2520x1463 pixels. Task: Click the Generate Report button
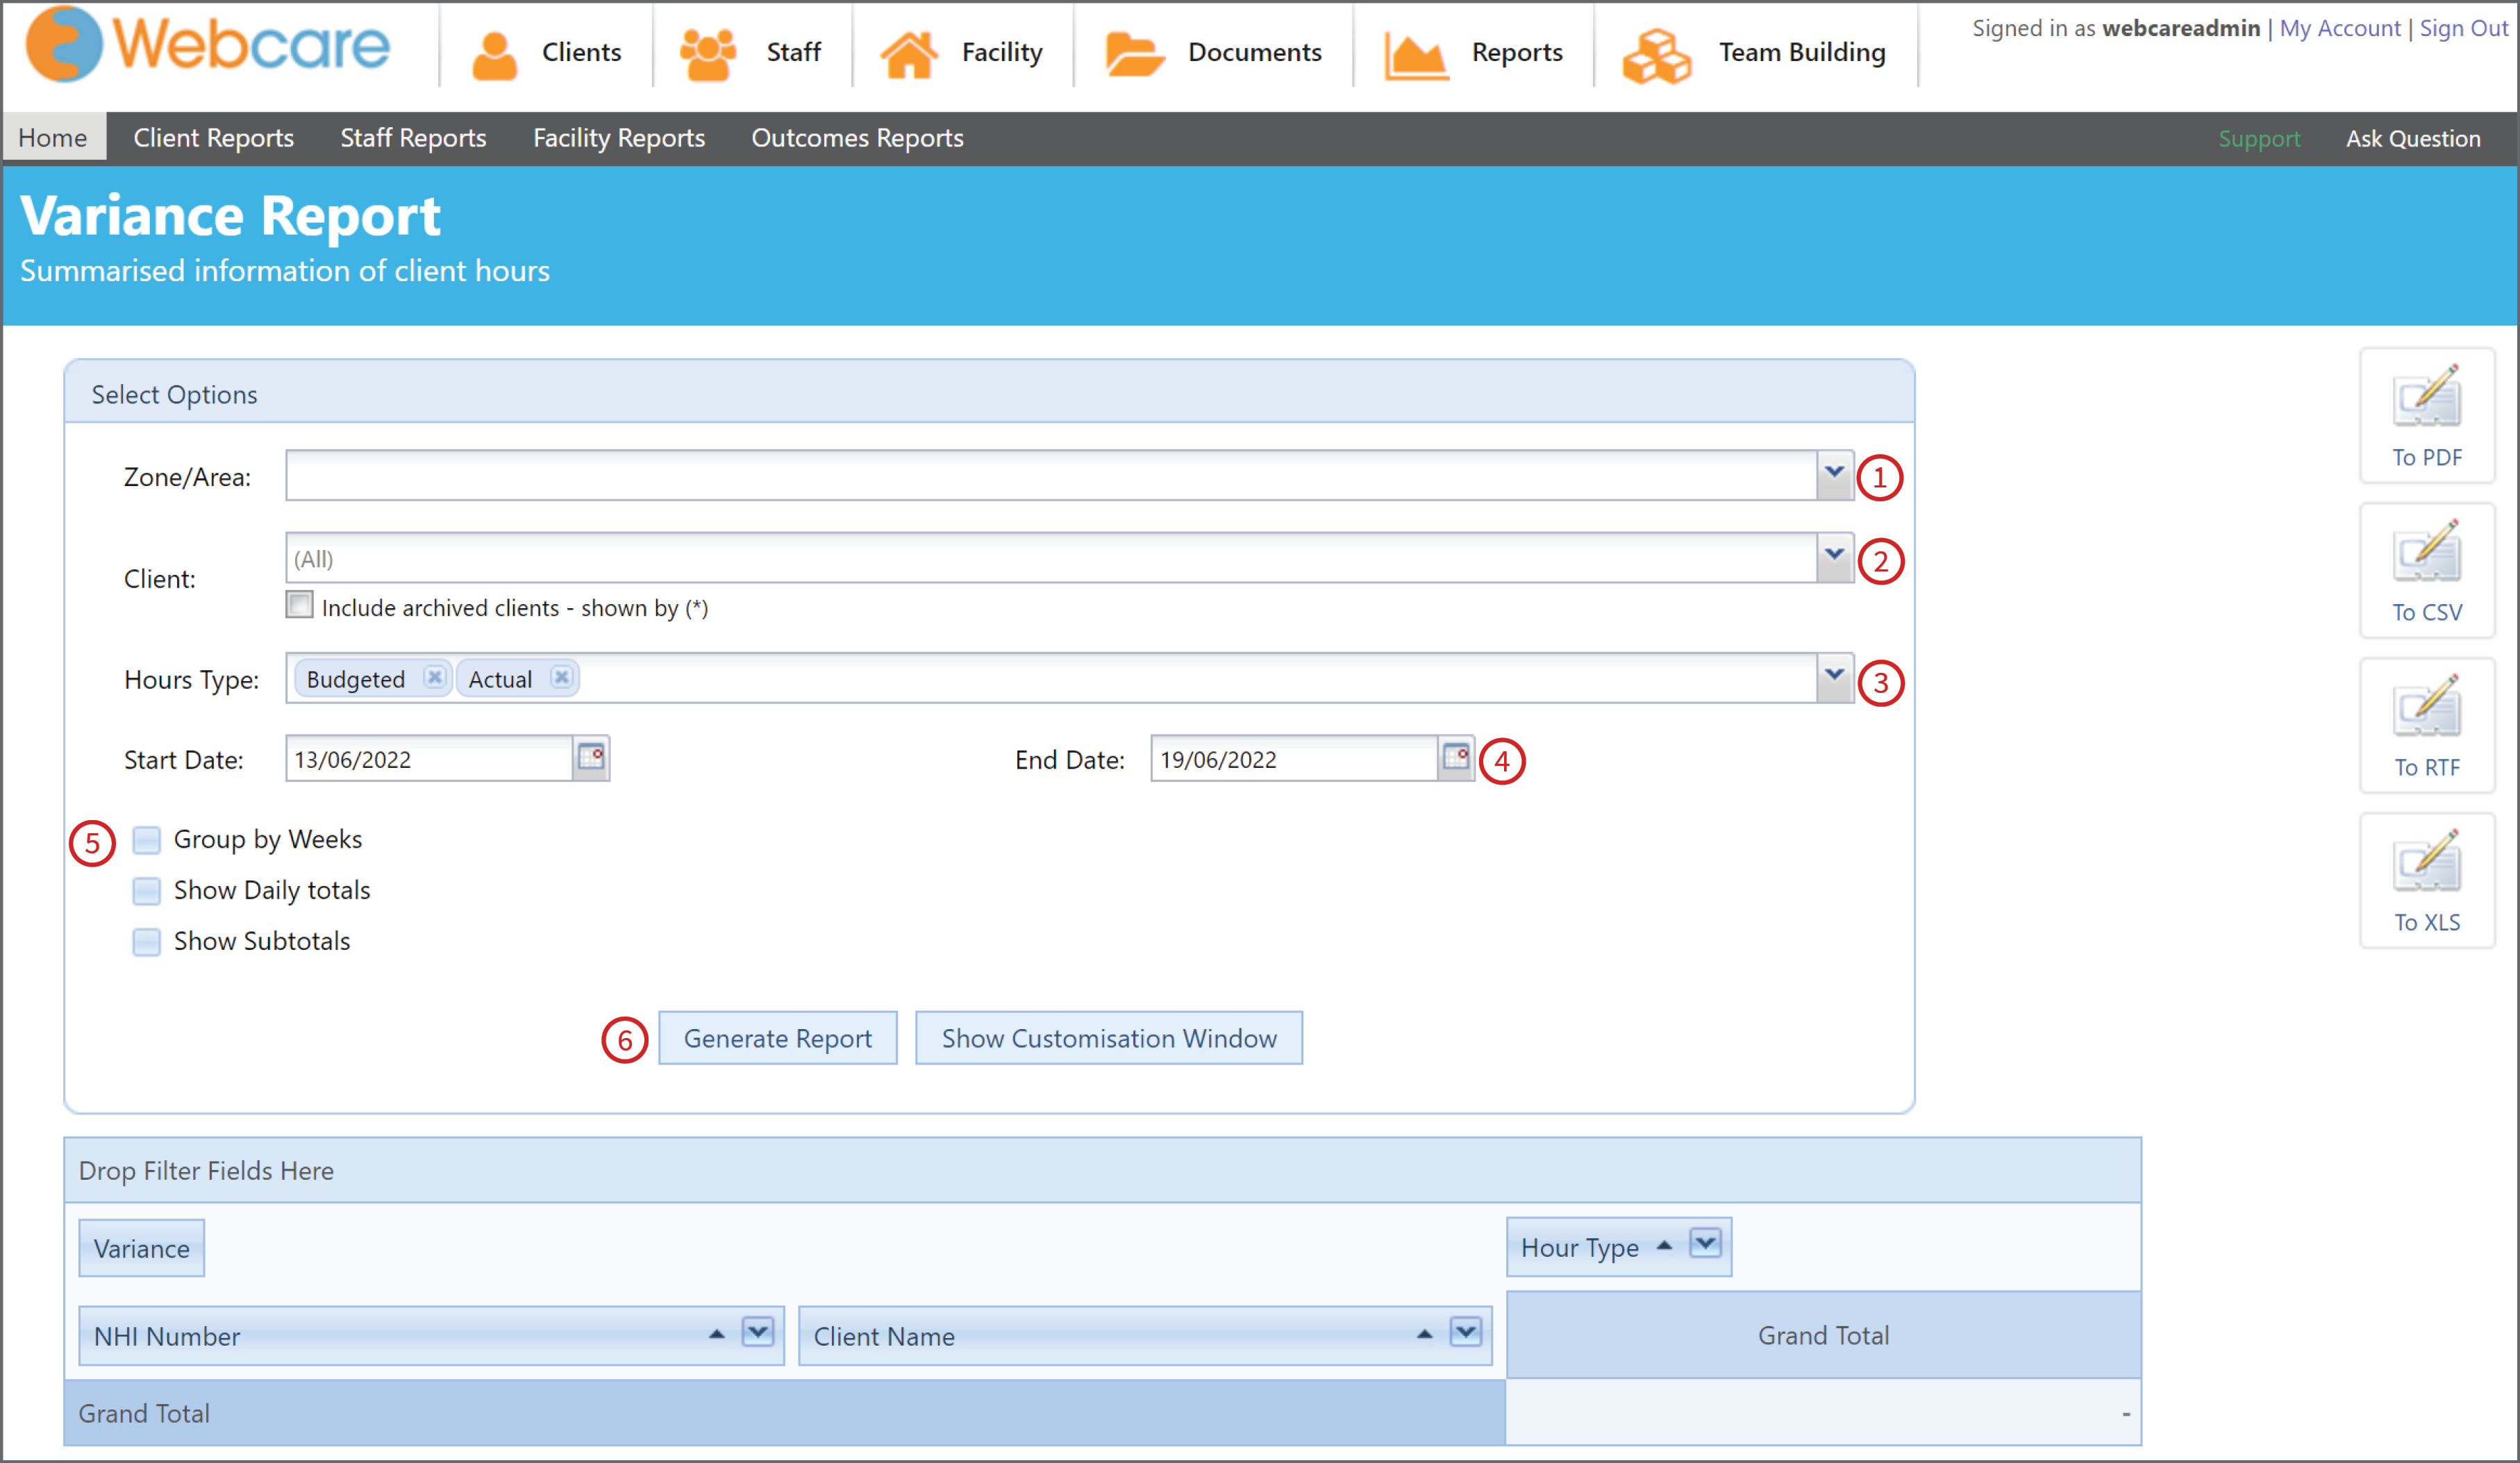point(777,1038)
